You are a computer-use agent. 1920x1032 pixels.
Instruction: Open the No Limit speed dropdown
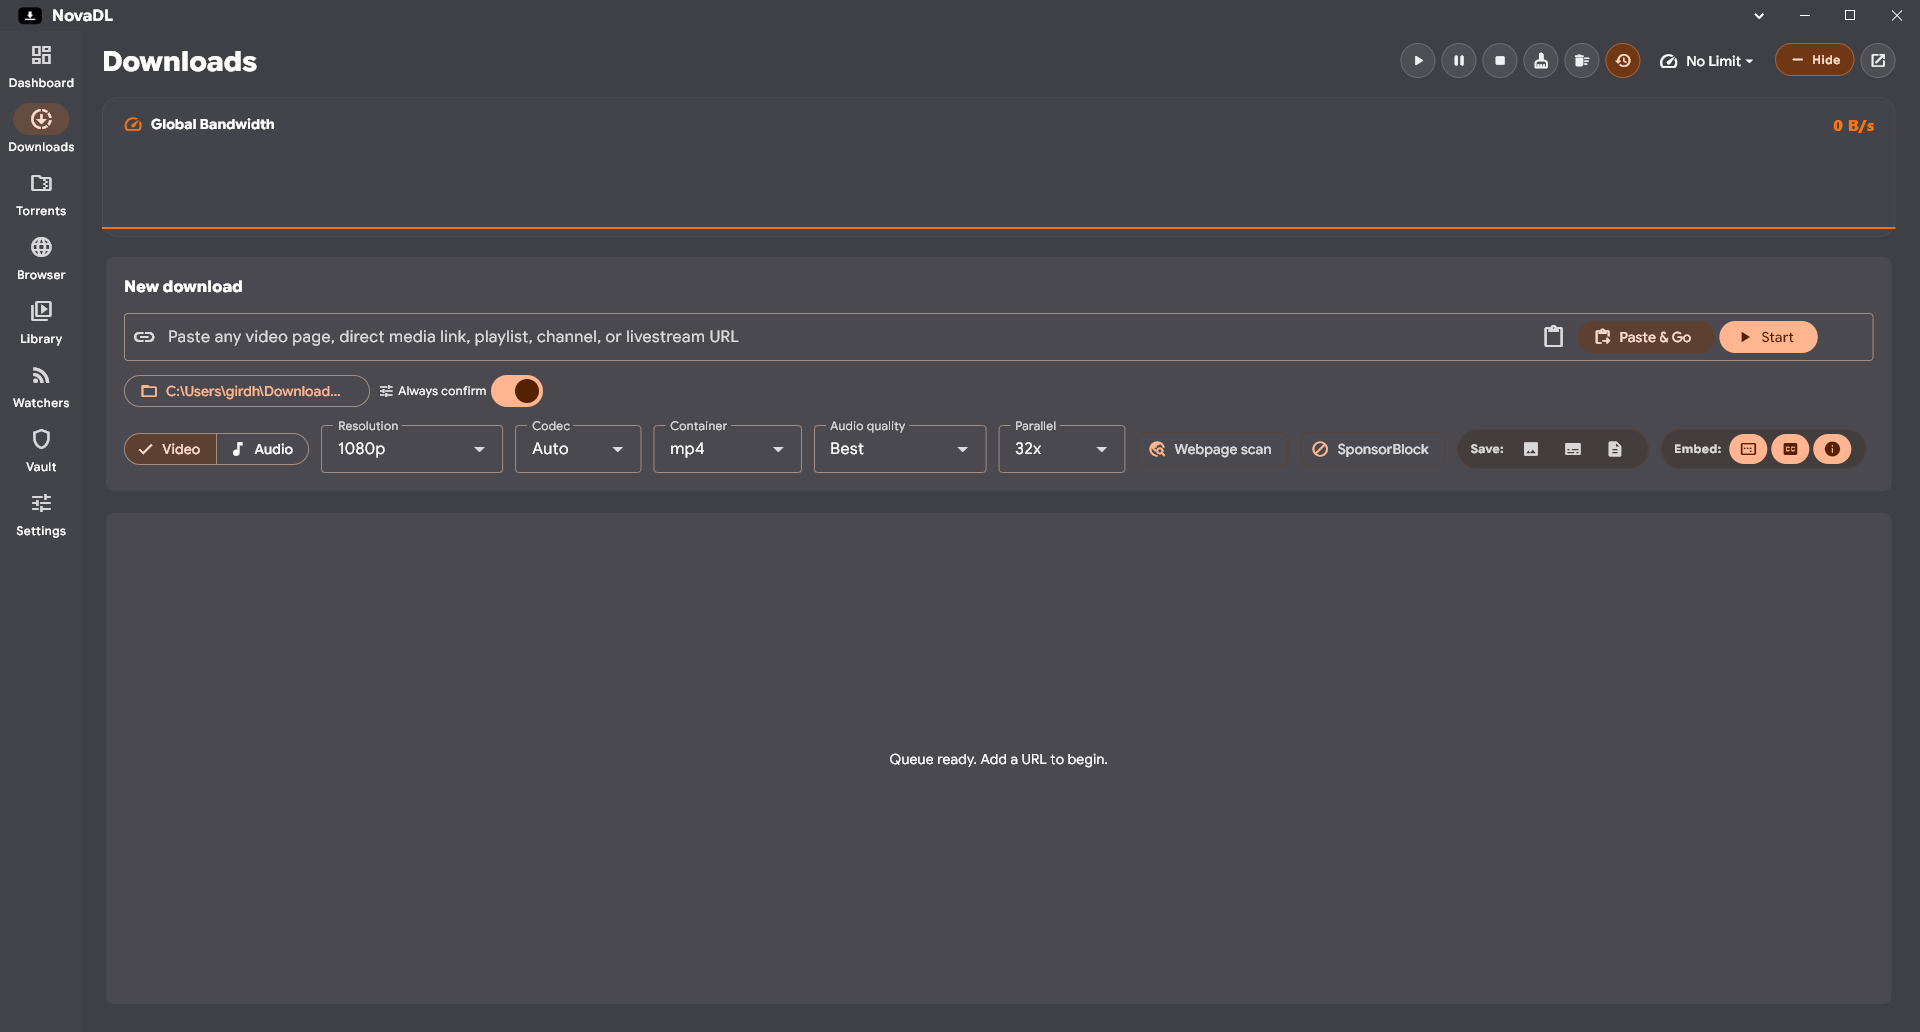point(1706,61)
